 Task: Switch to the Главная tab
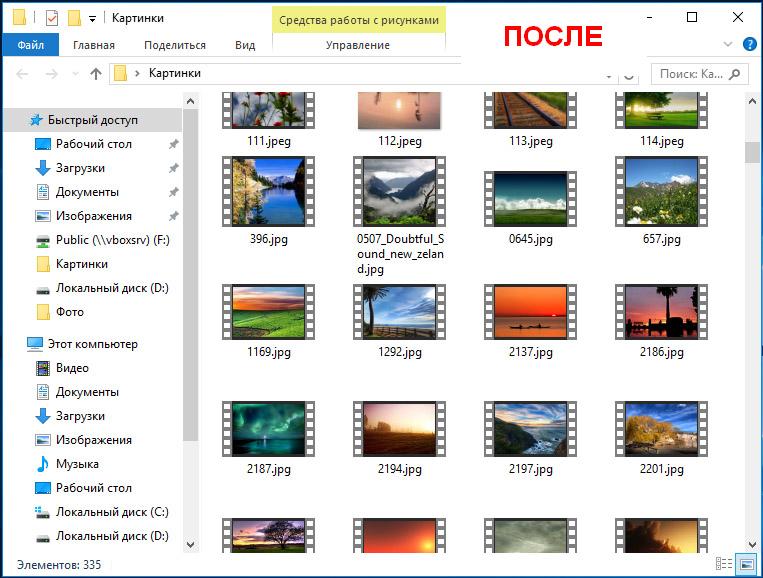(x=94, y=45)
